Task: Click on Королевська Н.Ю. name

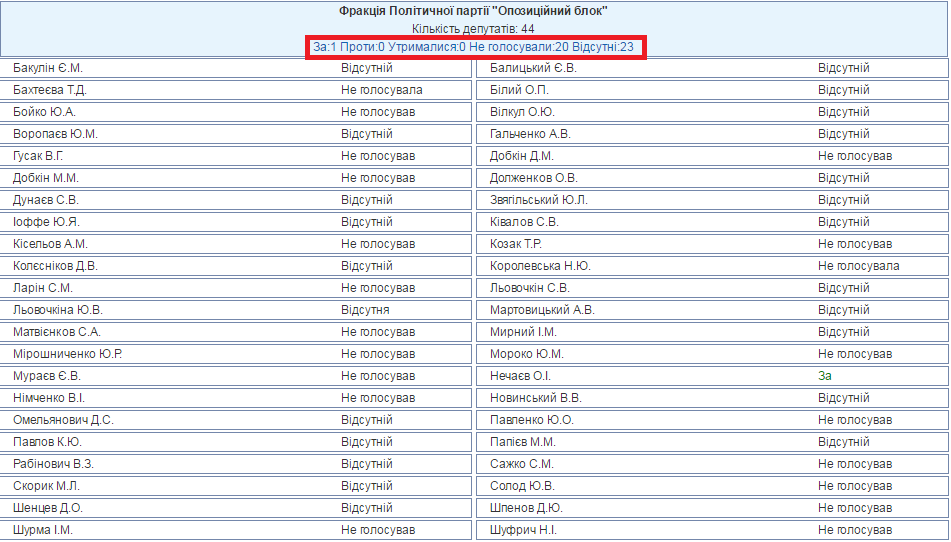Action: click(x=540, y=266)
